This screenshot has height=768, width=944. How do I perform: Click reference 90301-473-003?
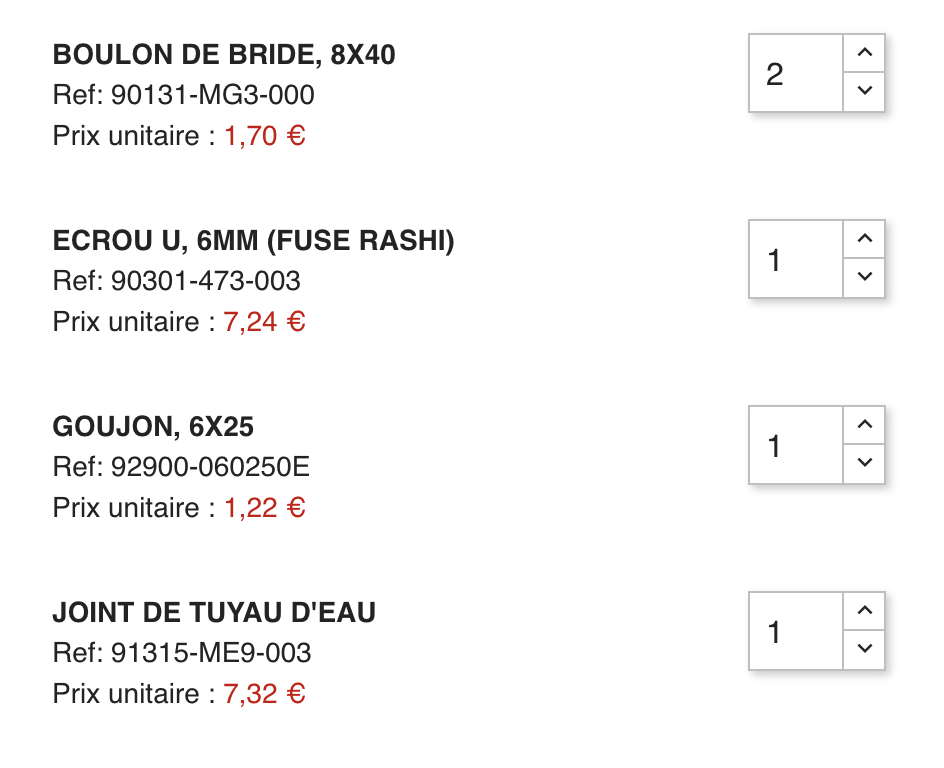(205, 281)
